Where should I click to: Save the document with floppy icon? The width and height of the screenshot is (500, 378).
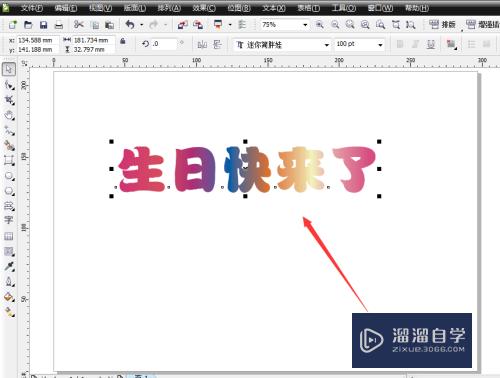tap(43, 25)
